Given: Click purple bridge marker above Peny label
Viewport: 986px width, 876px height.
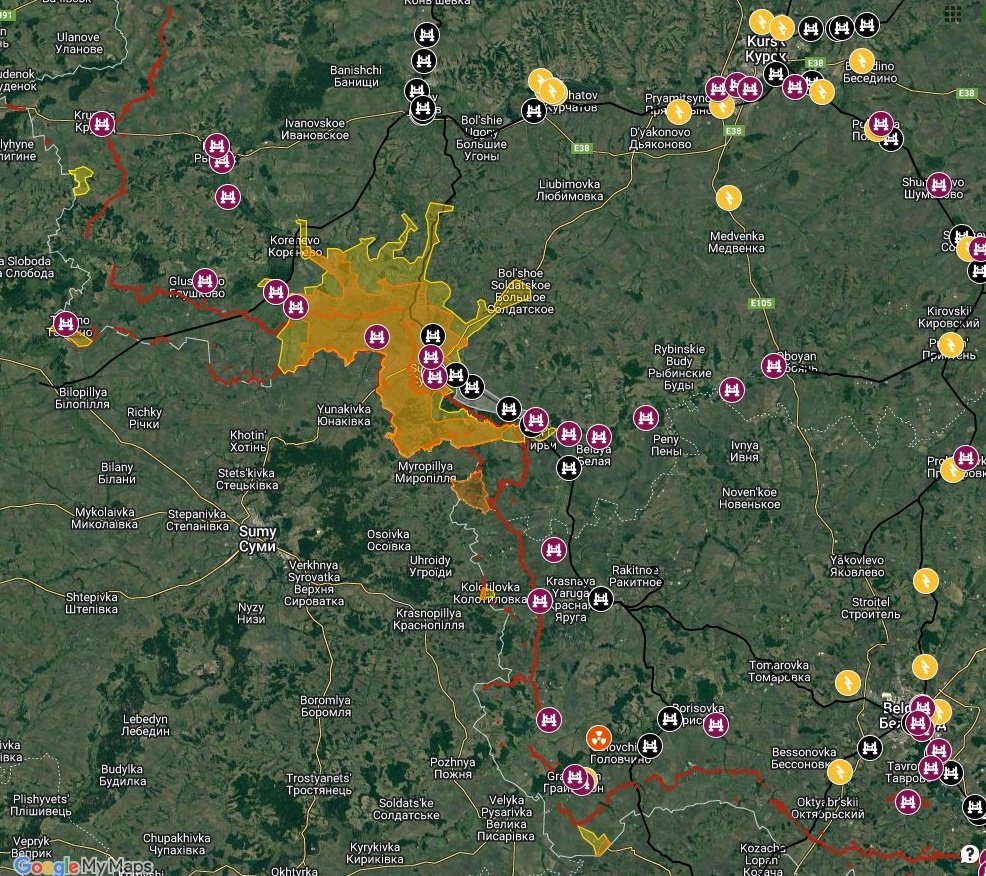Looking at the screenshot, I should tap(646, 418).
